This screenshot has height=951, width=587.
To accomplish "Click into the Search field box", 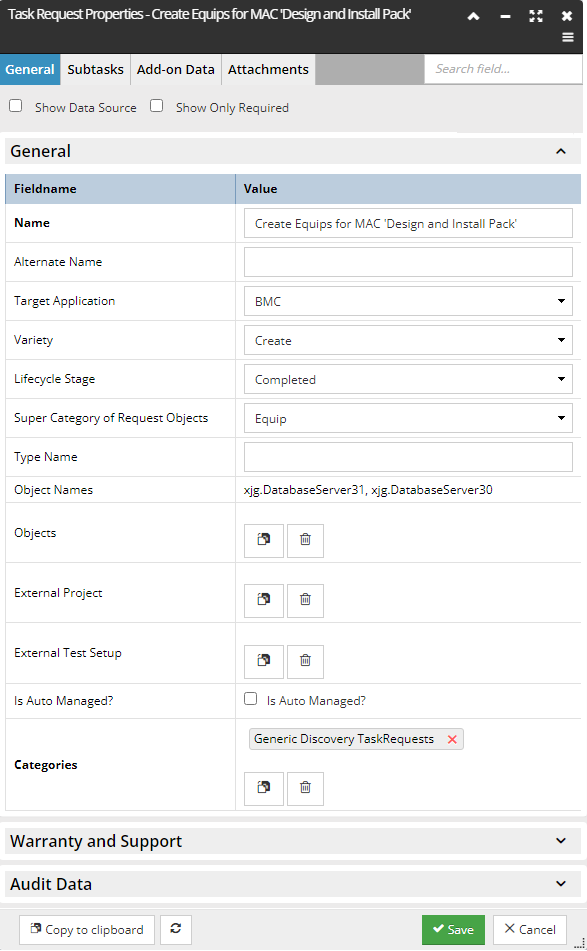I will [x=503, y=69].
